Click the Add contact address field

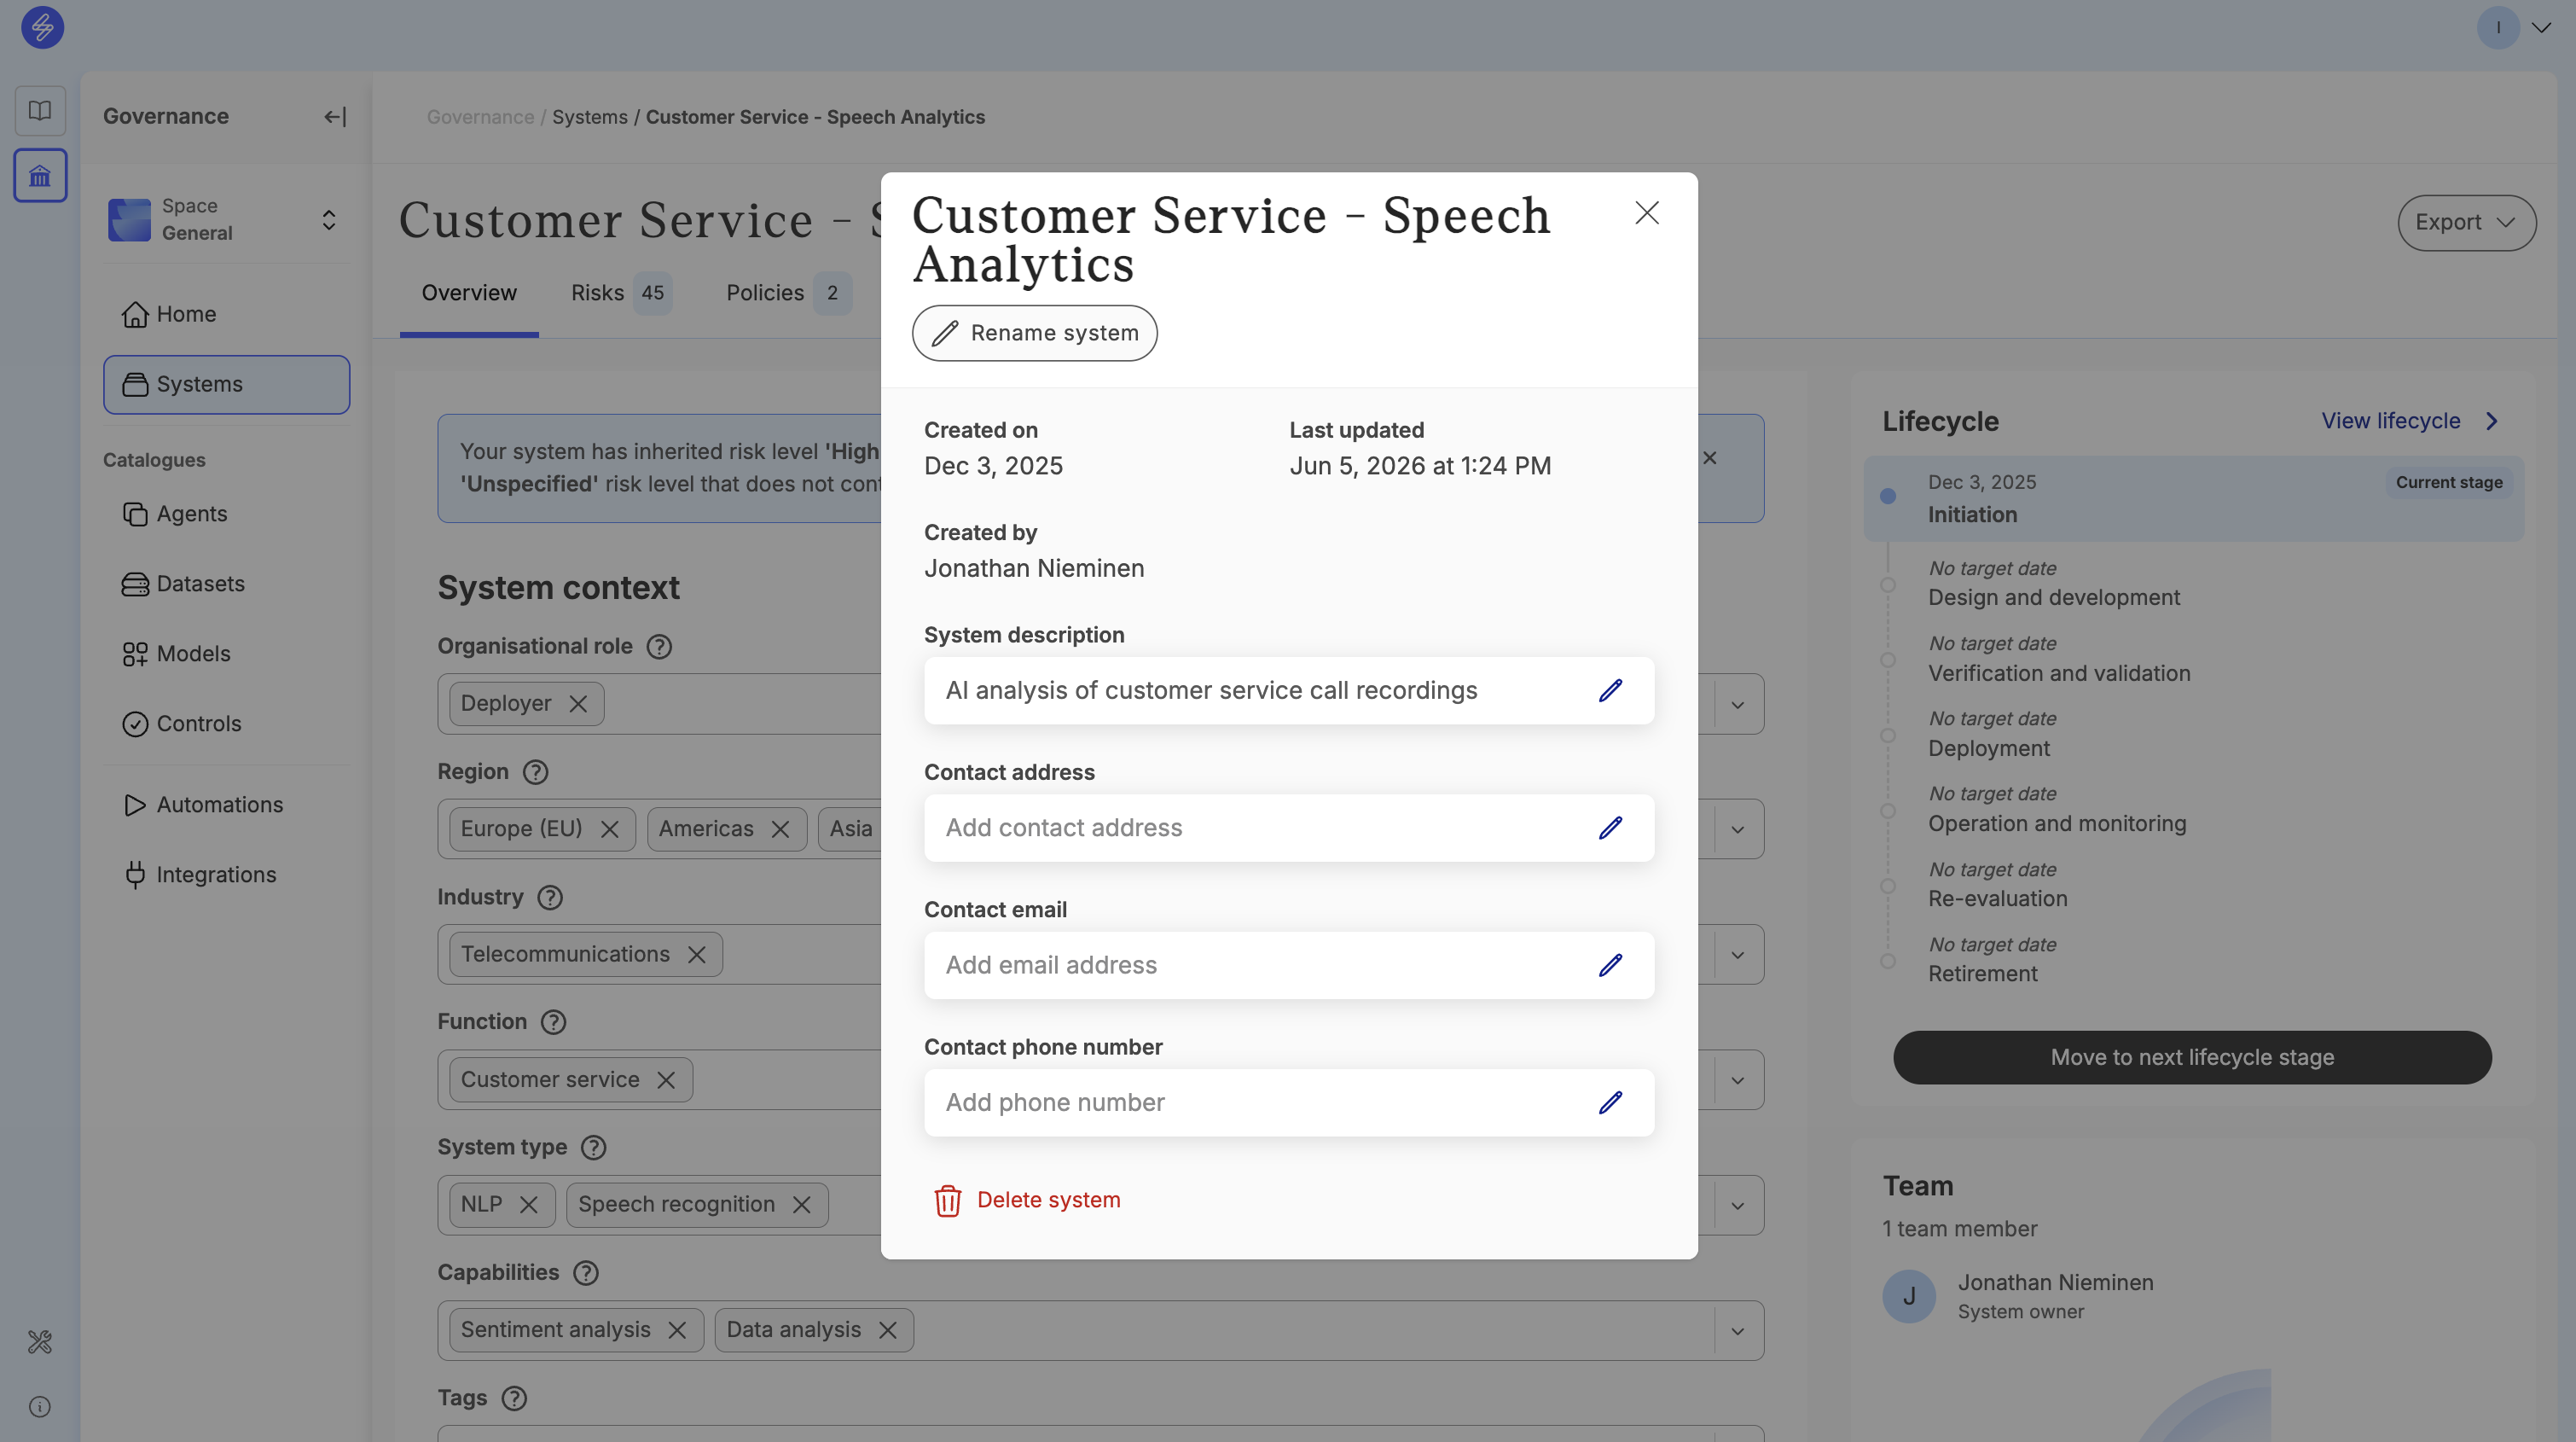[1289, 828]
